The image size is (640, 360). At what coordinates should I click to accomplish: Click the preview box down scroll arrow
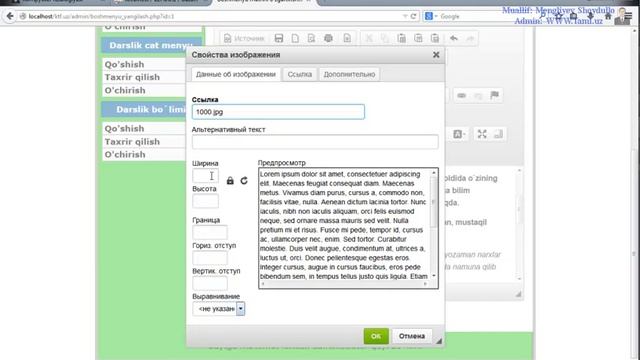pos(433,276)
